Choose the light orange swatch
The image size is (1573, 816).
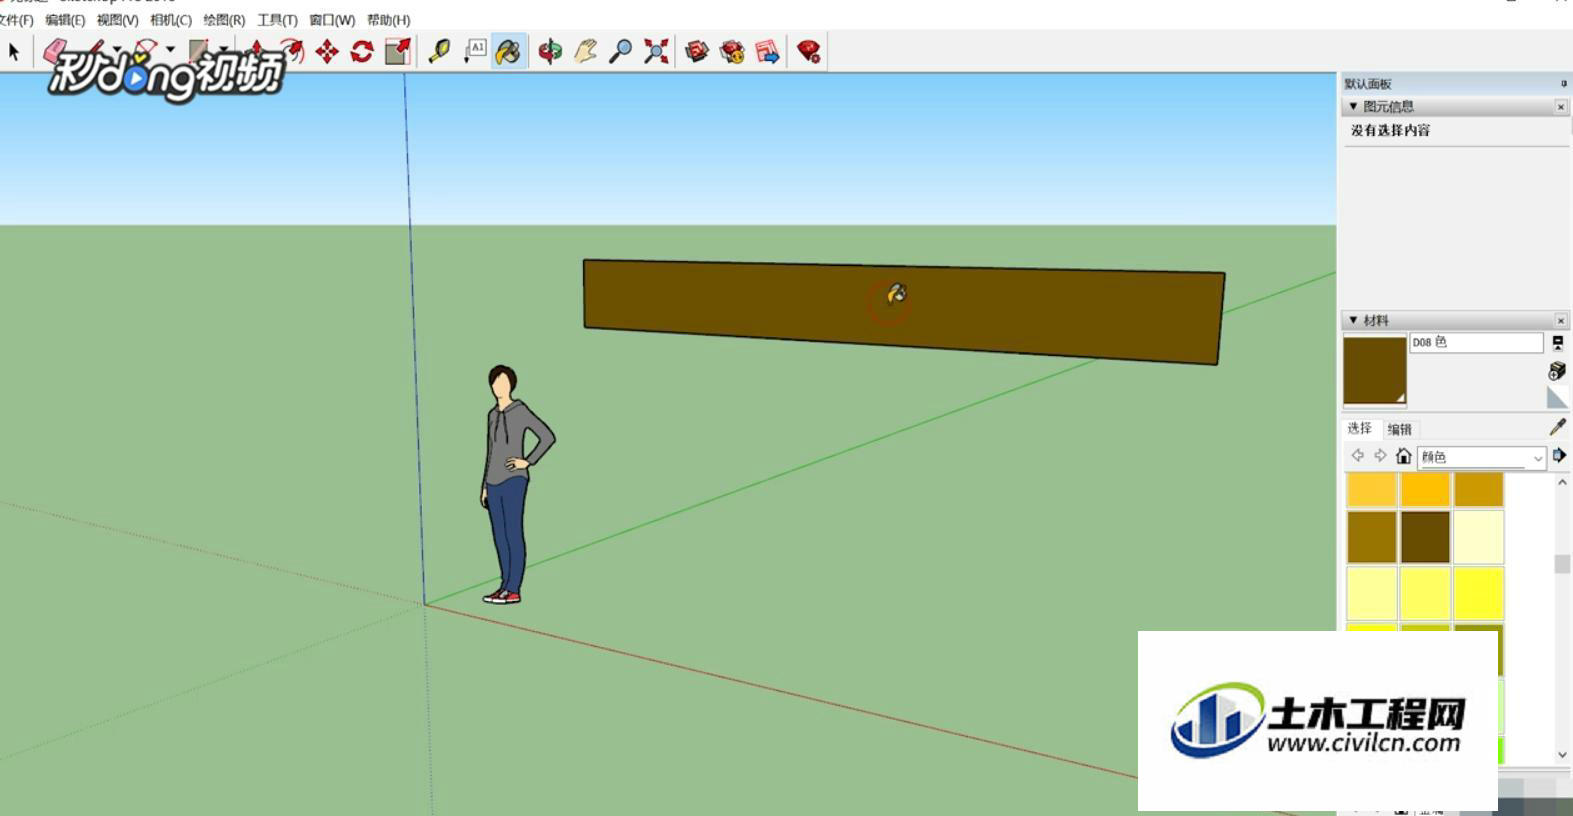(x=1371, y=490)
